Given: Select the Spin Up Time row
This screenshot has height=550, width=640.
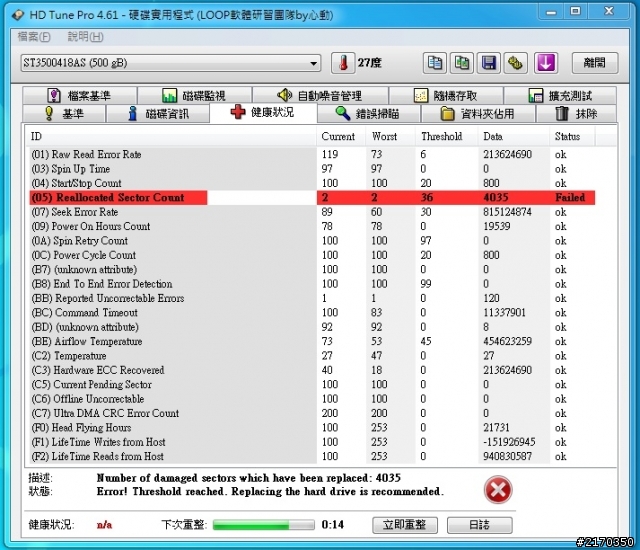Looking at the screenshot, I should point(312,169).
